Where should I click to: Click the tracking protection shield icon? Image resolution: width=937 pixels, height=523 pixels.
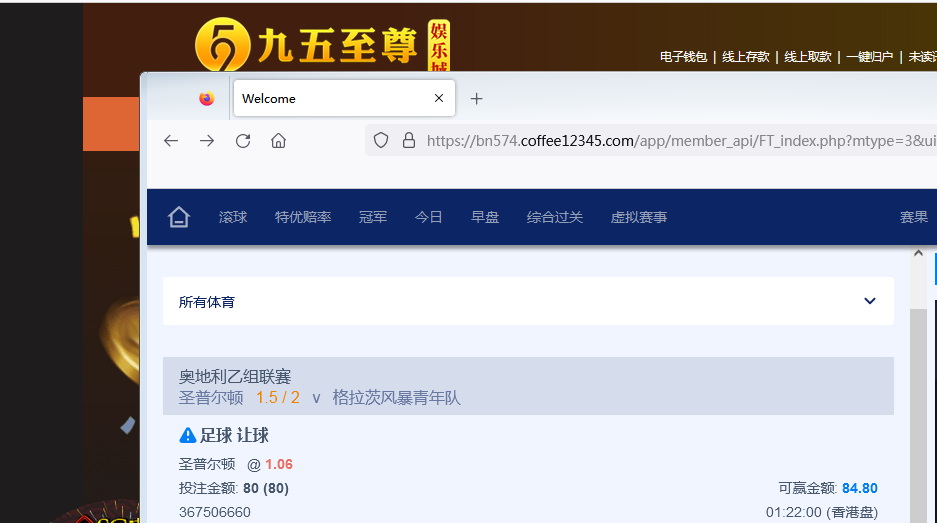pos(381,140)
